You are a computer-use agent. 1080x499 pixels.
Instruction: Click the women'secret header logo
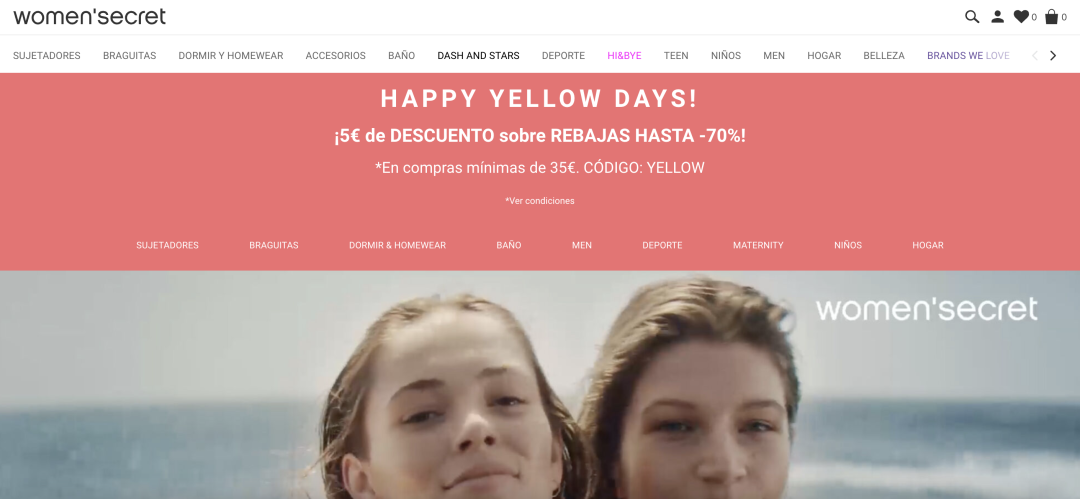click(90, 17)
